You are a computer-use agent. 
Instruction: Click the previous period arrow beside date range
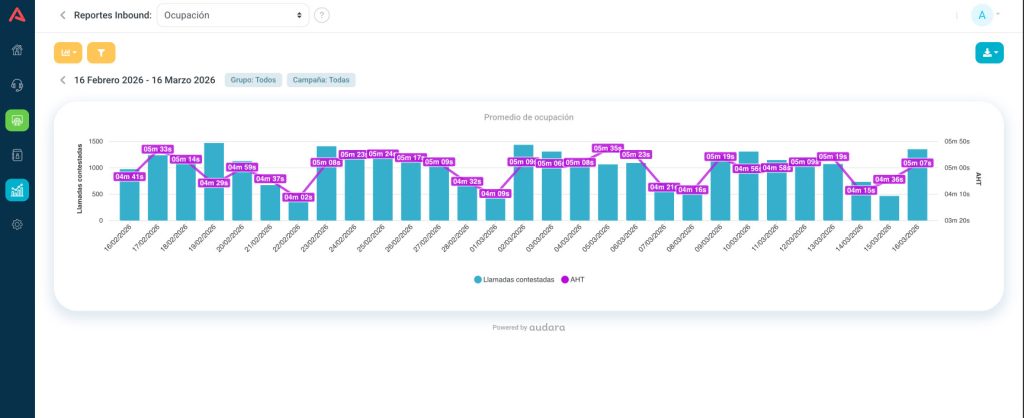pos(63,80)
